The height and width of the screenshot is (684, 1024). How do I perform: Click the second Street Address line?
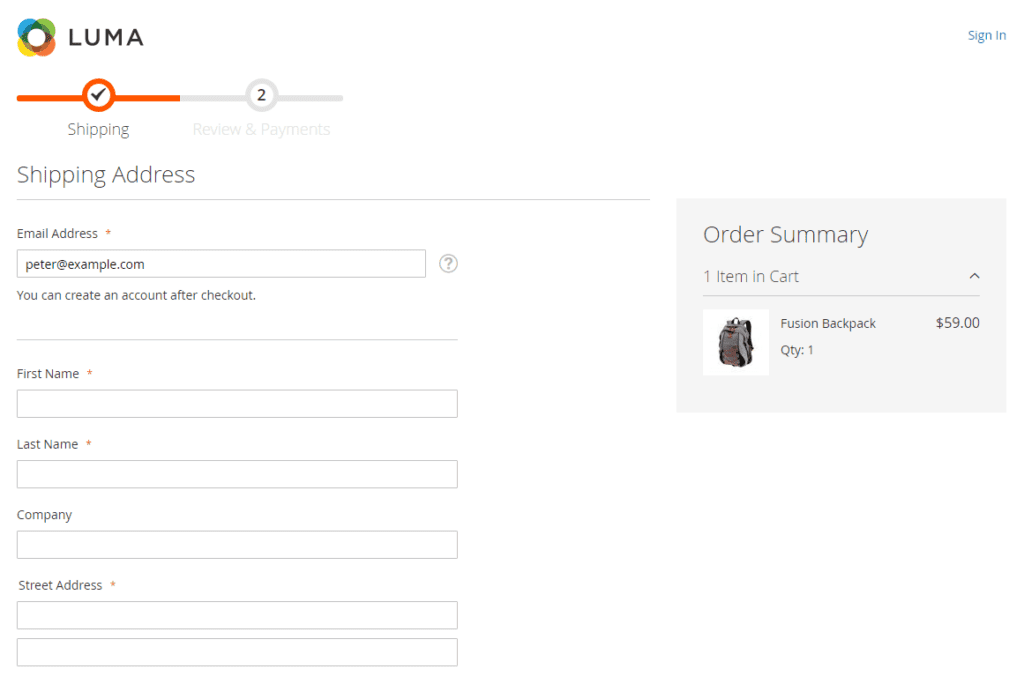pyautogui.click(x=237, y=652)
